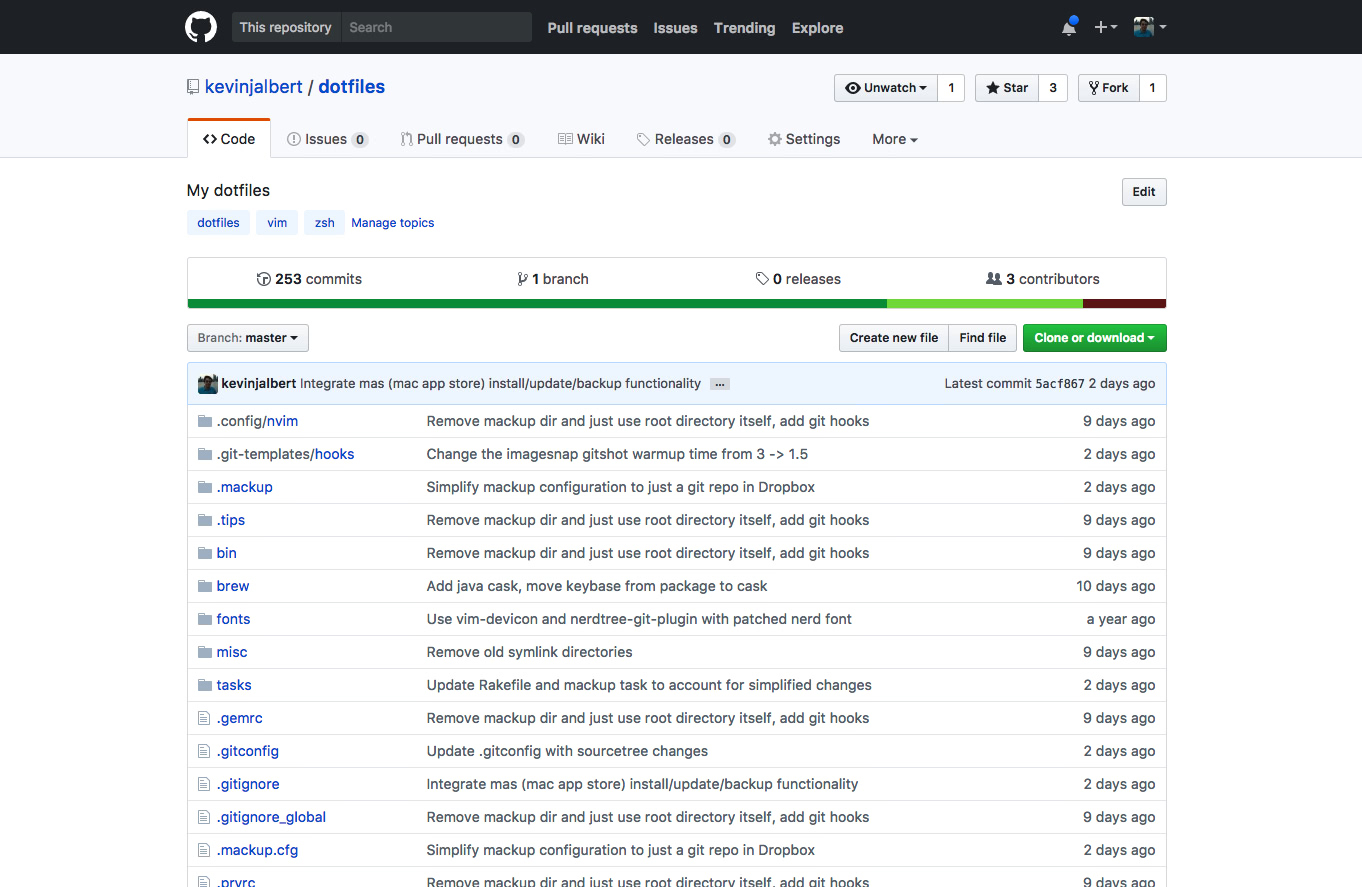The image size is (1362, 887).
Task: Select the vim topic tag
Action: pos(277,223)
